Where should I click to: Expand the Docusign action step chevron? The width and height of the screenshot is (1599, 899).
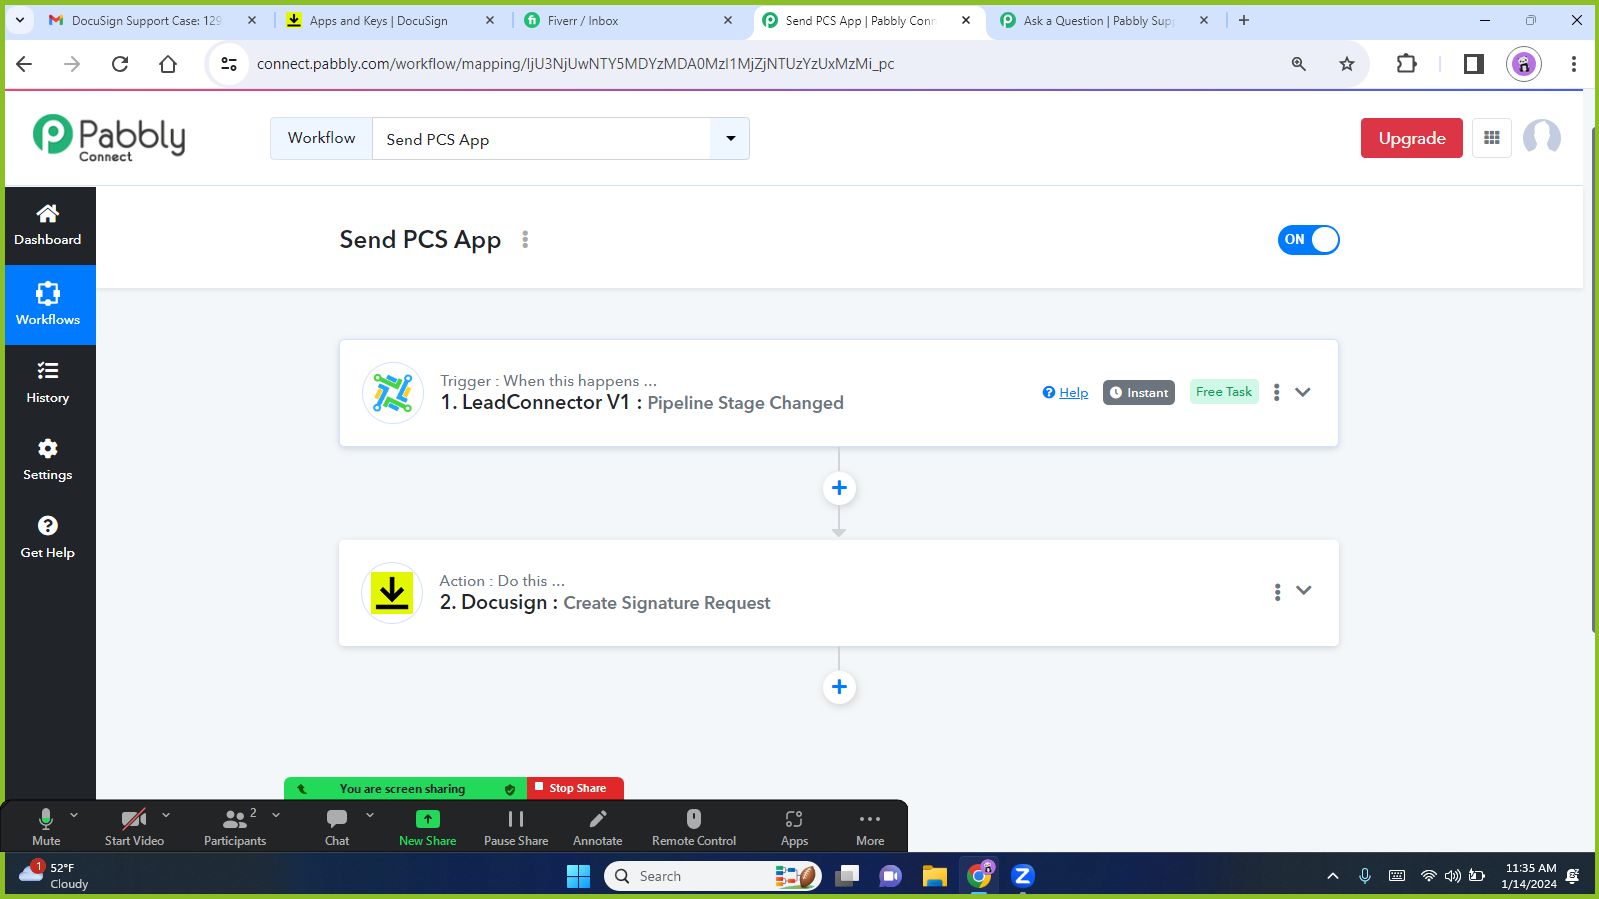1304,590
